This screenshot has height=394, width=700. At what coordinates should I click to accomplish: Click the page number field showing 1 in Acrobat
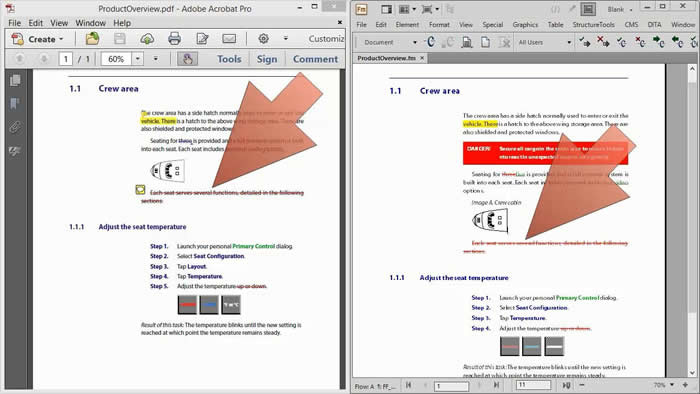tap(66, 59)
